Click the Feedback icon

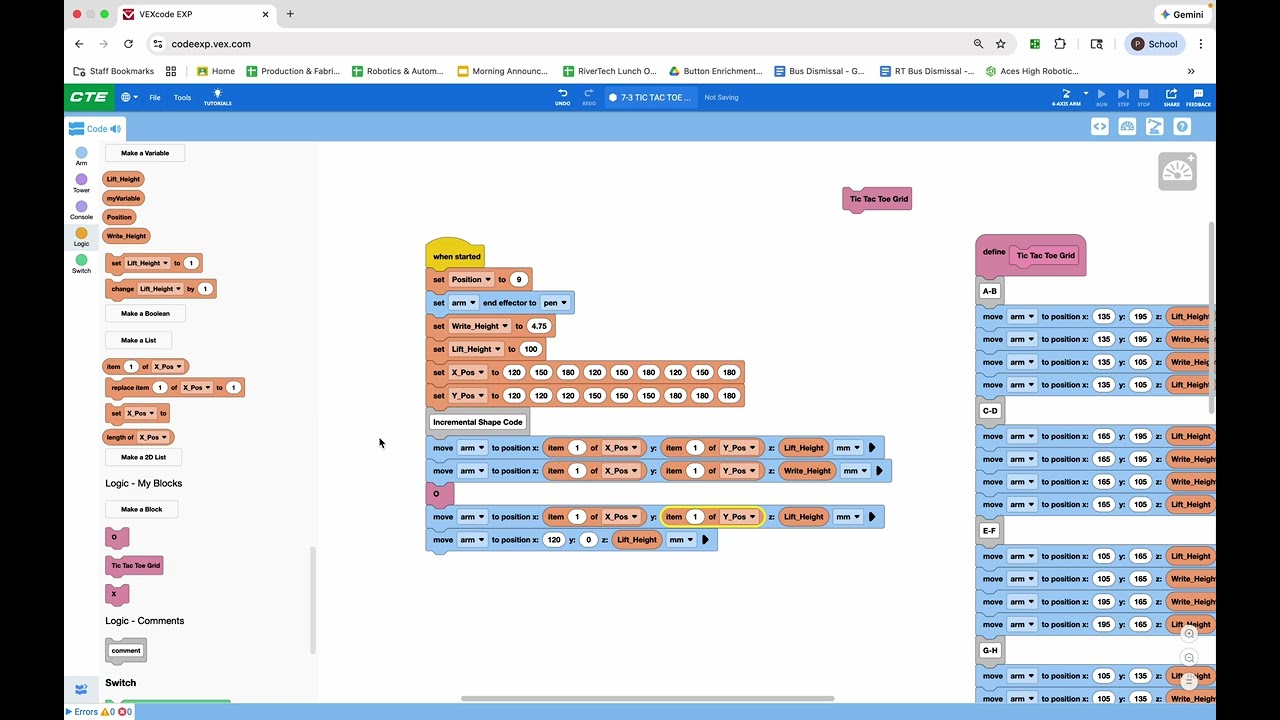click(x=1198, y=97)
